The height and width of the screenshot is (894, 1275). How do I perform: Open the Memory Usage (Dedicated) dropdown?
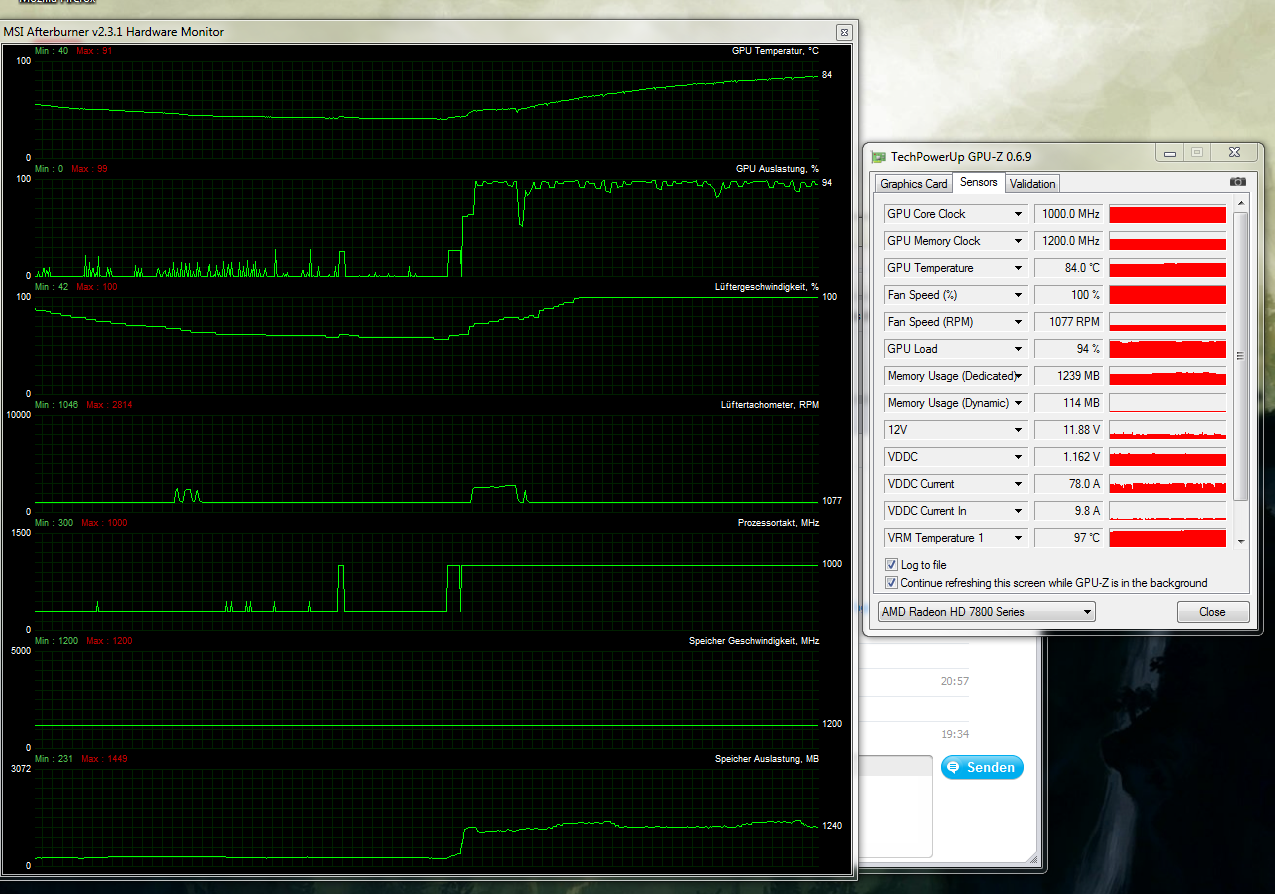(1018, 376)
